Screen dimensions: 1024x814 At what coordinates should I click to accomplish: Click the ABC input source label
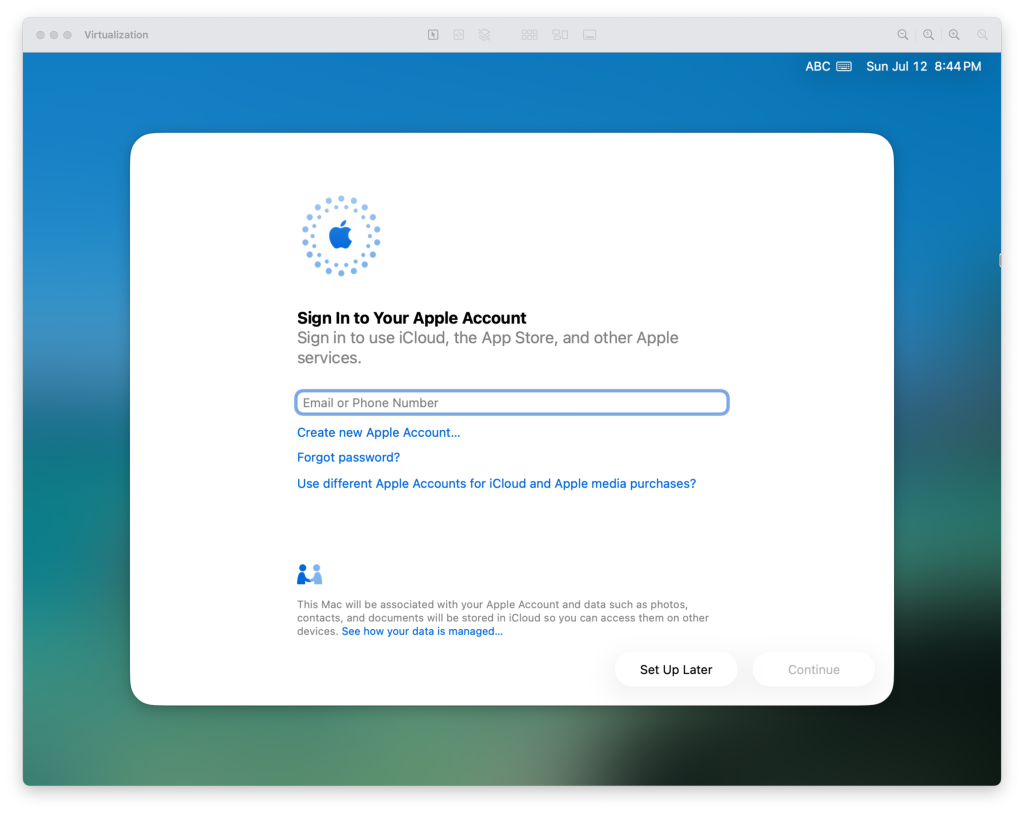pyautogui.click(x=818, y=66)
